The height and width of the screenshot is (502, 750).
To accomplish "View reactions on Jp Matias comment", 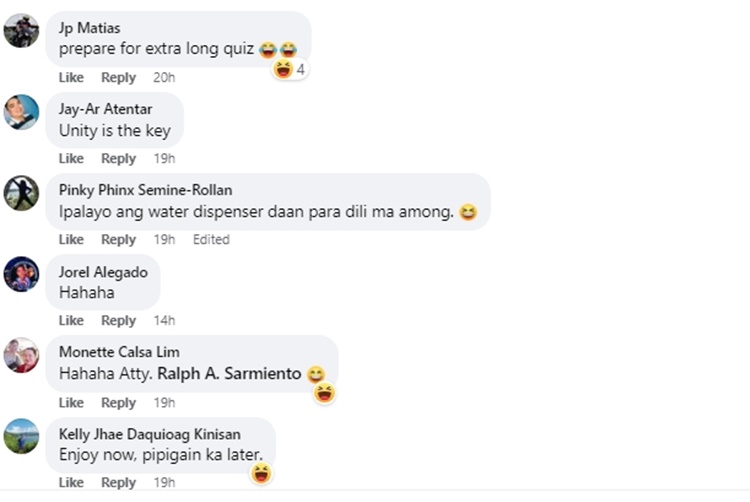I will coord(290,69).
